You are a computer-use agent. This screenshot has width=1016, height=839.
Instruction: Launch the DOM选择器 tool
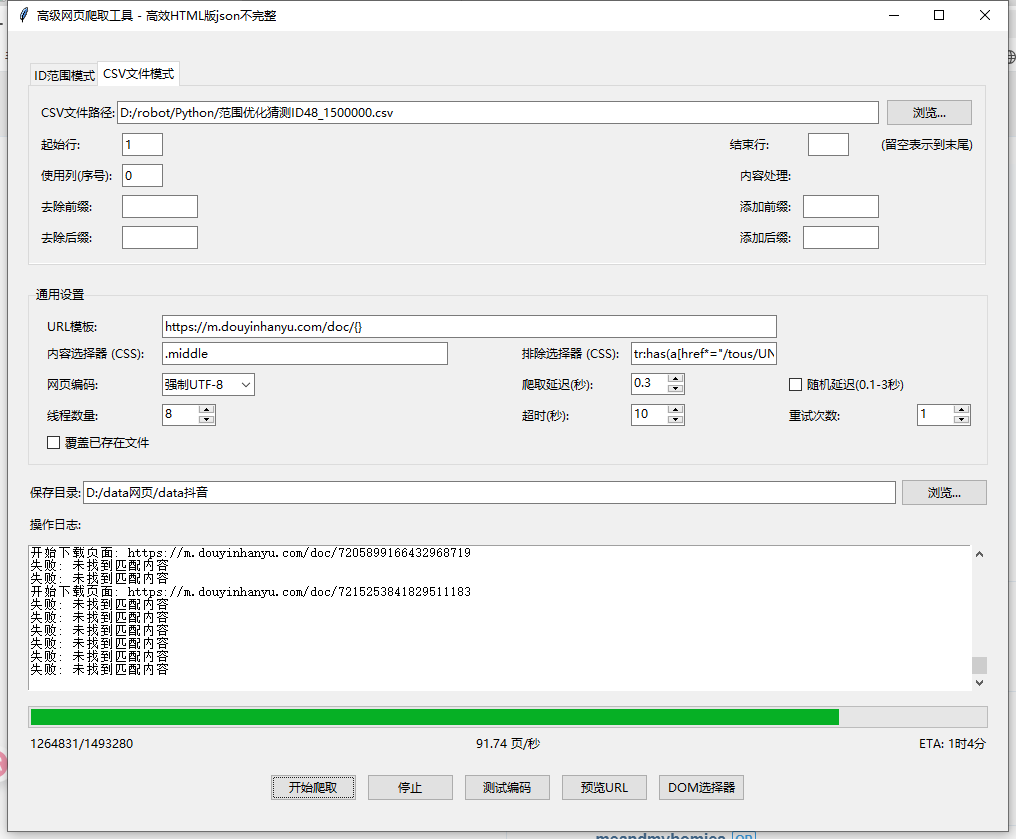click(x=701, y=787)
